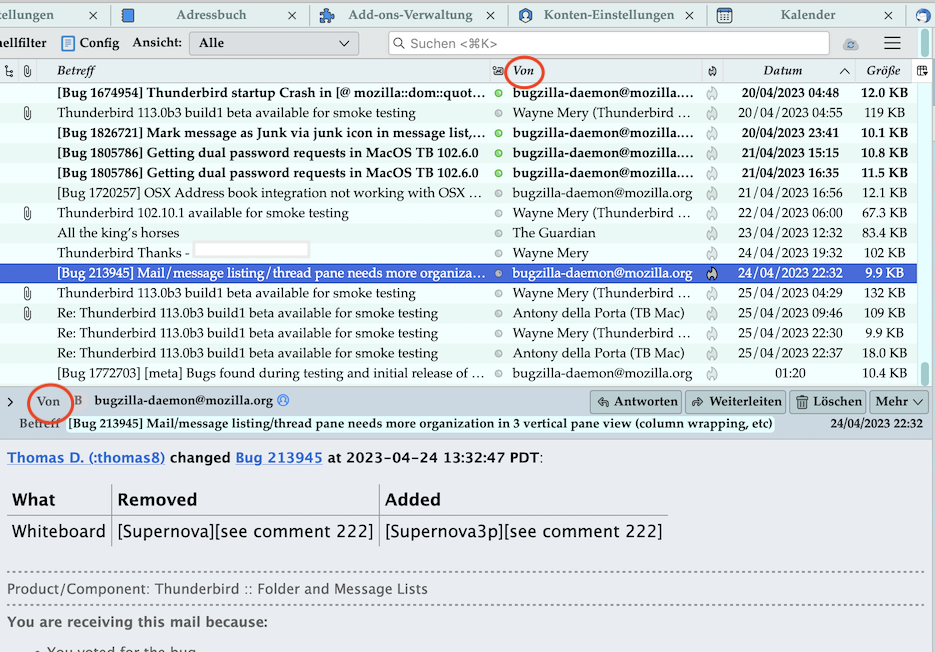Viewport: 935px width, 652px height.
Task: Click the Suchen search field
Action: tap(608, 43)
